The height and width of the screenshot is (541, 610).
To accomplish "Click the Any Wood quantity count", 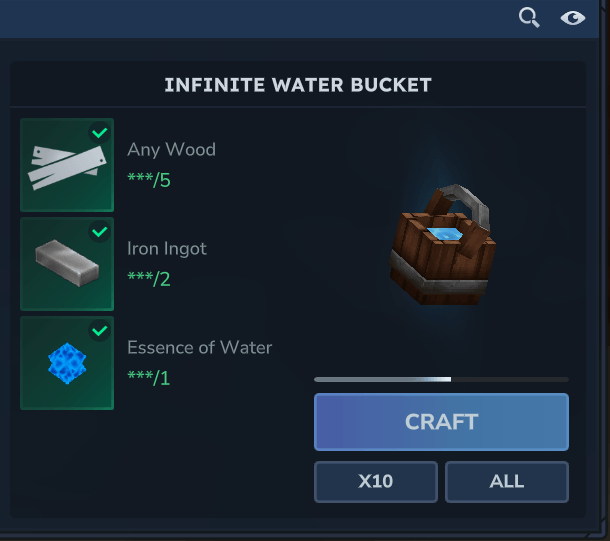I will tap(149, 180).
